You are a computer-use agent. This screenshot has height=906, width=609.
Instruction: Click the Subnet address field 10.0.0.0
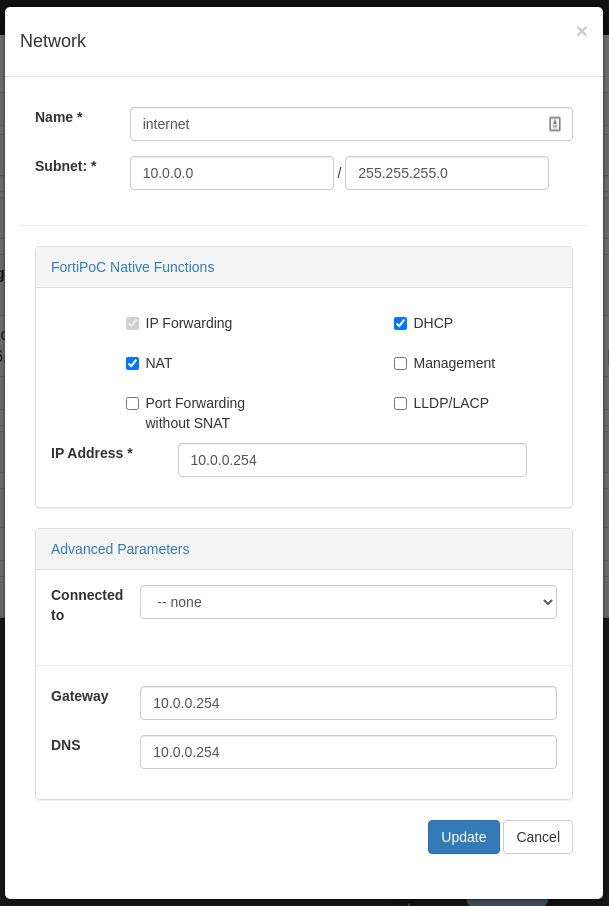click(x=231, y=173)
